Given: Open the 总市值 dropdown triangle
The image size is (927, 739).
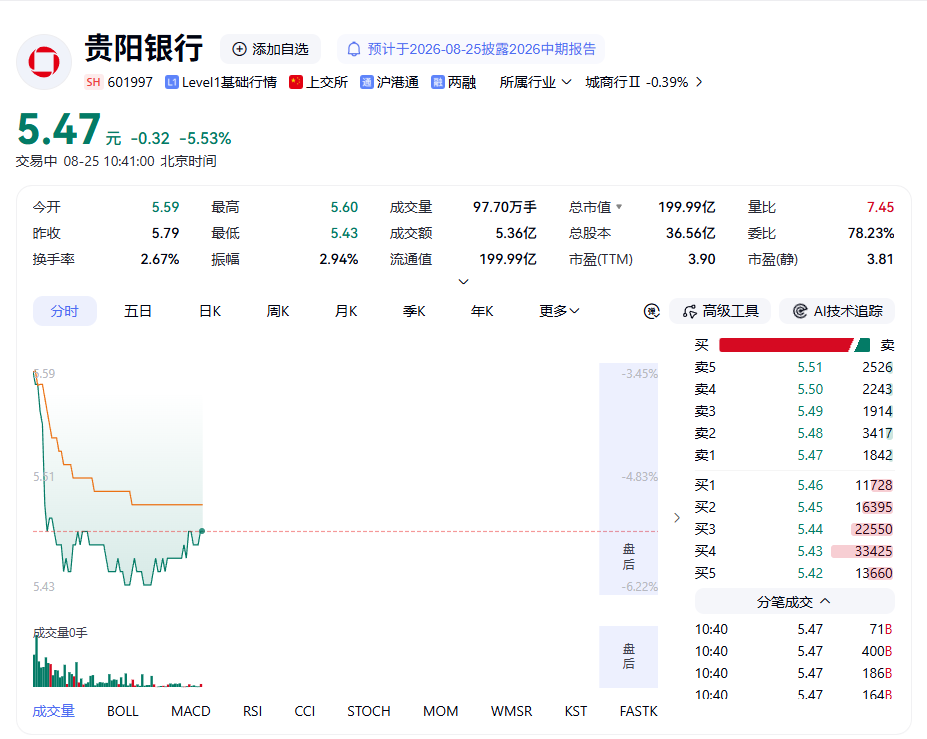Looking at the screenshot, I should coord(619,207).
